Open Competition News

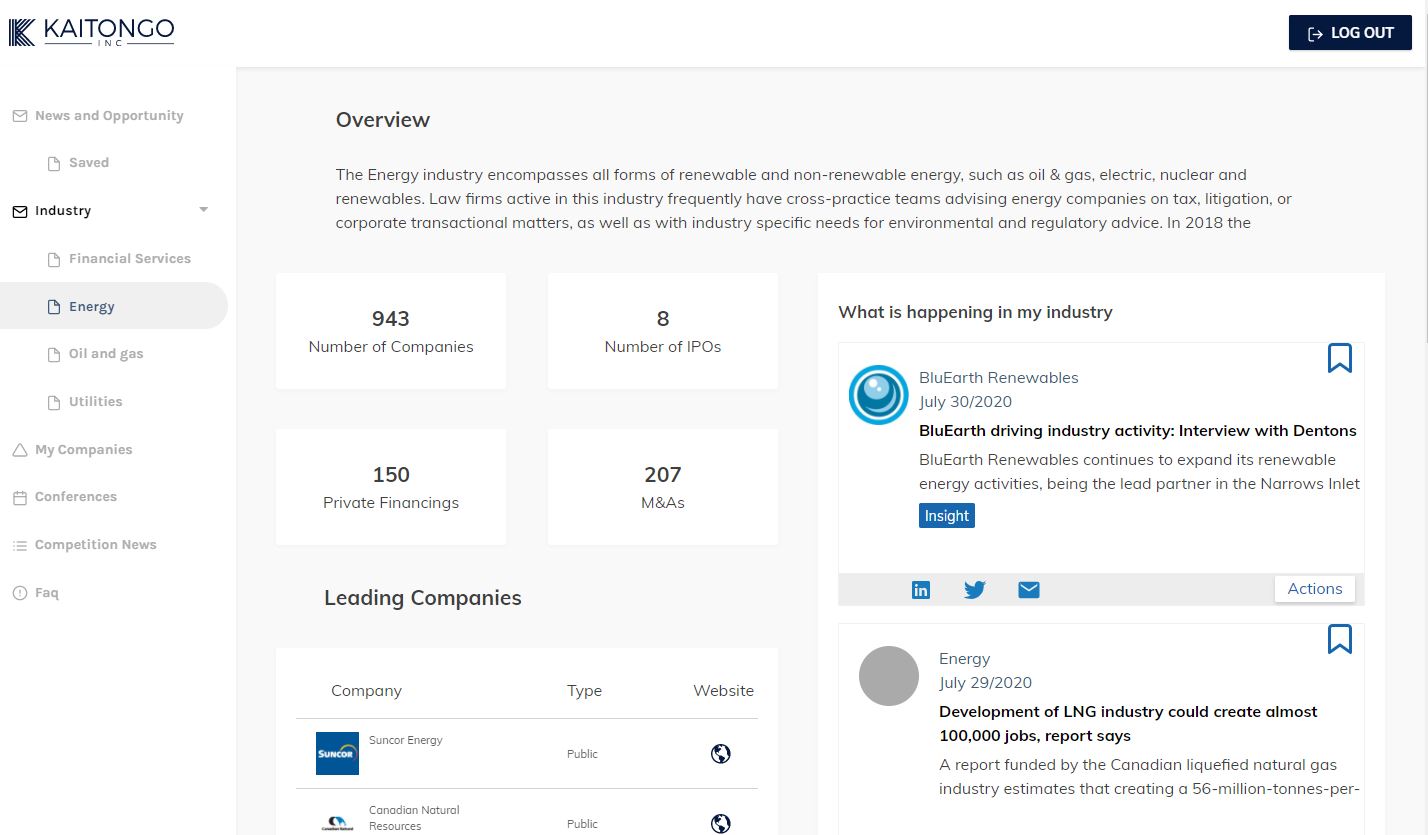click(x=96, y=545)
